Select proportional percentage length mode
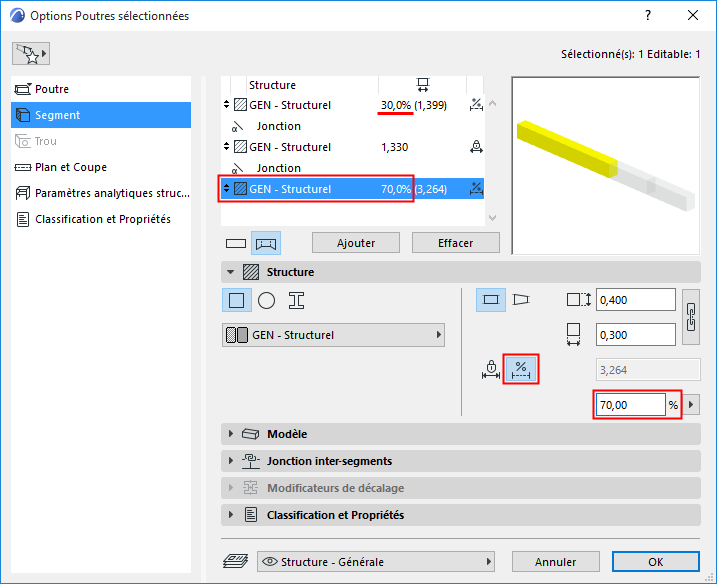This screenshot has width=717, height=584. coord(521,370)
